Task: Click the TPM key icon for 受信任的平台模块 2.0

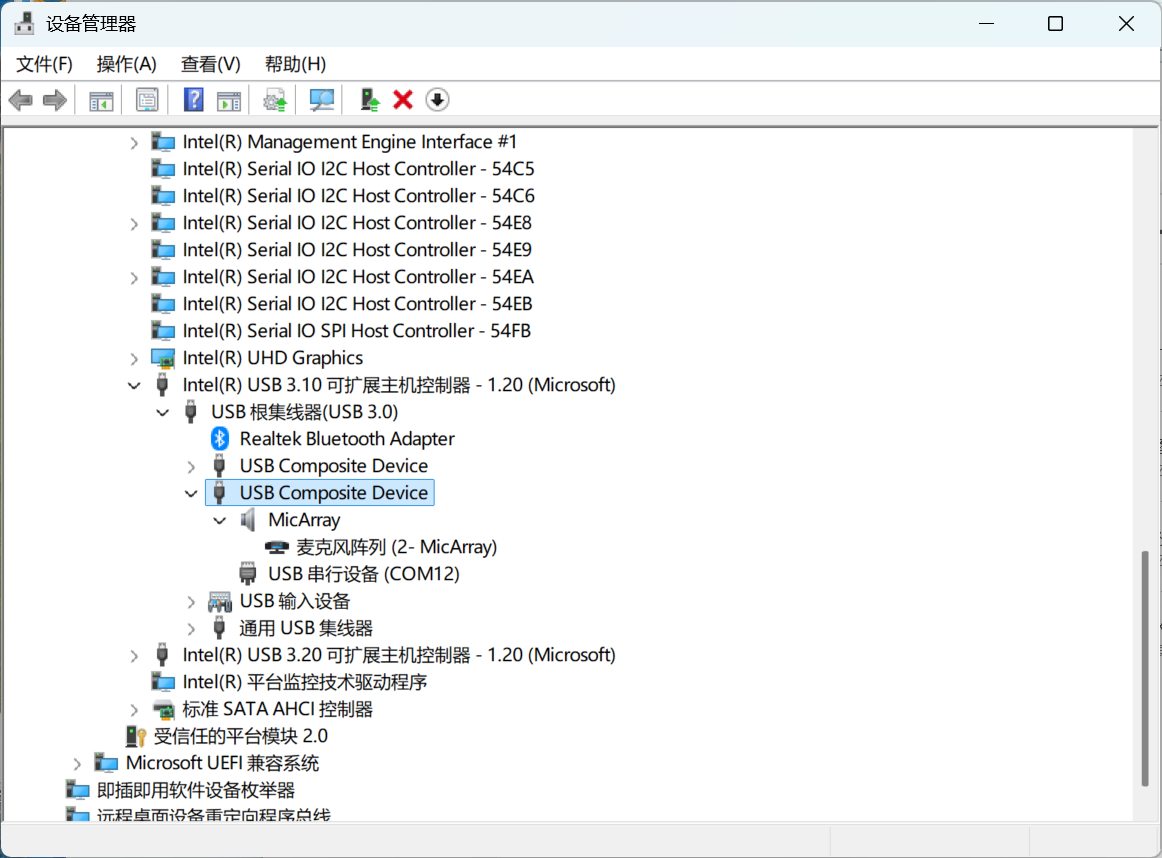Action: tap(135, 736)
